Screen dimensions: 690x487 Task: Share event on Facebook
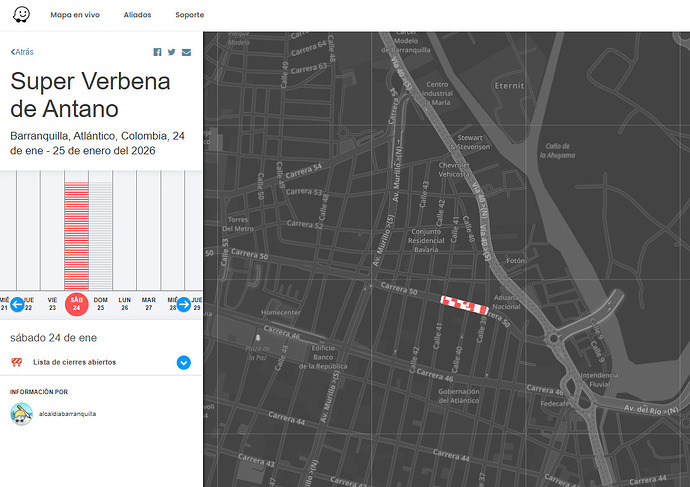click(157, 52)
